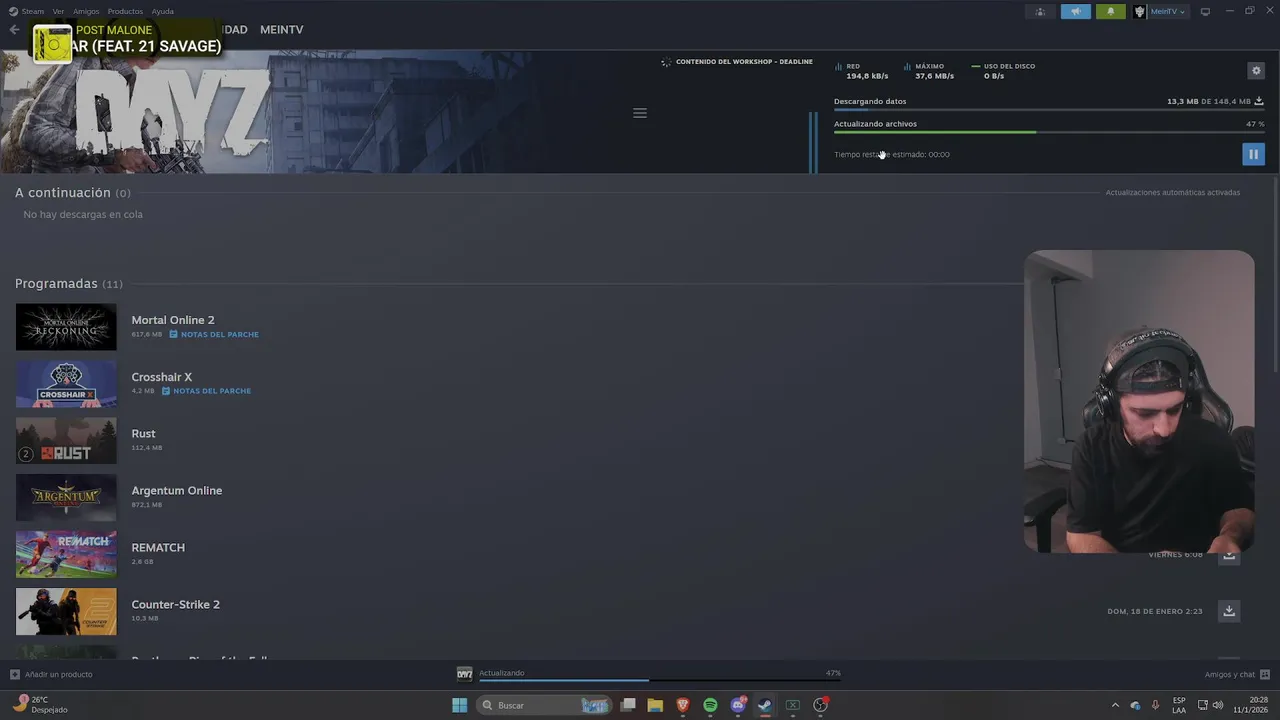1280x720 pixels.
Task: Open Task View on the taskbar
Action: (x=628, y=705)
